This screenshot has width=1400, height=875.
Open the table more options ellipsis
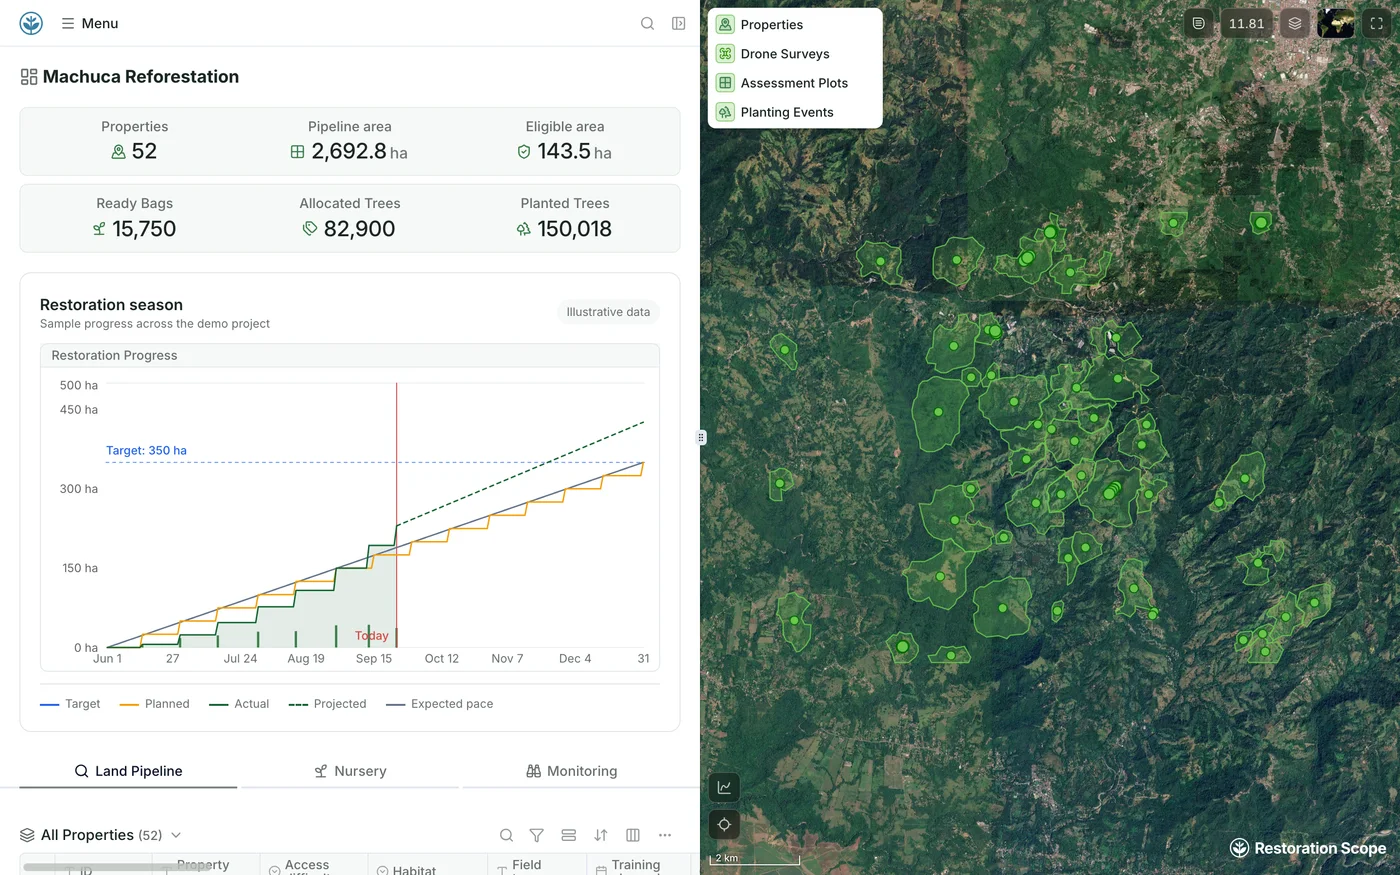(665, 835)
